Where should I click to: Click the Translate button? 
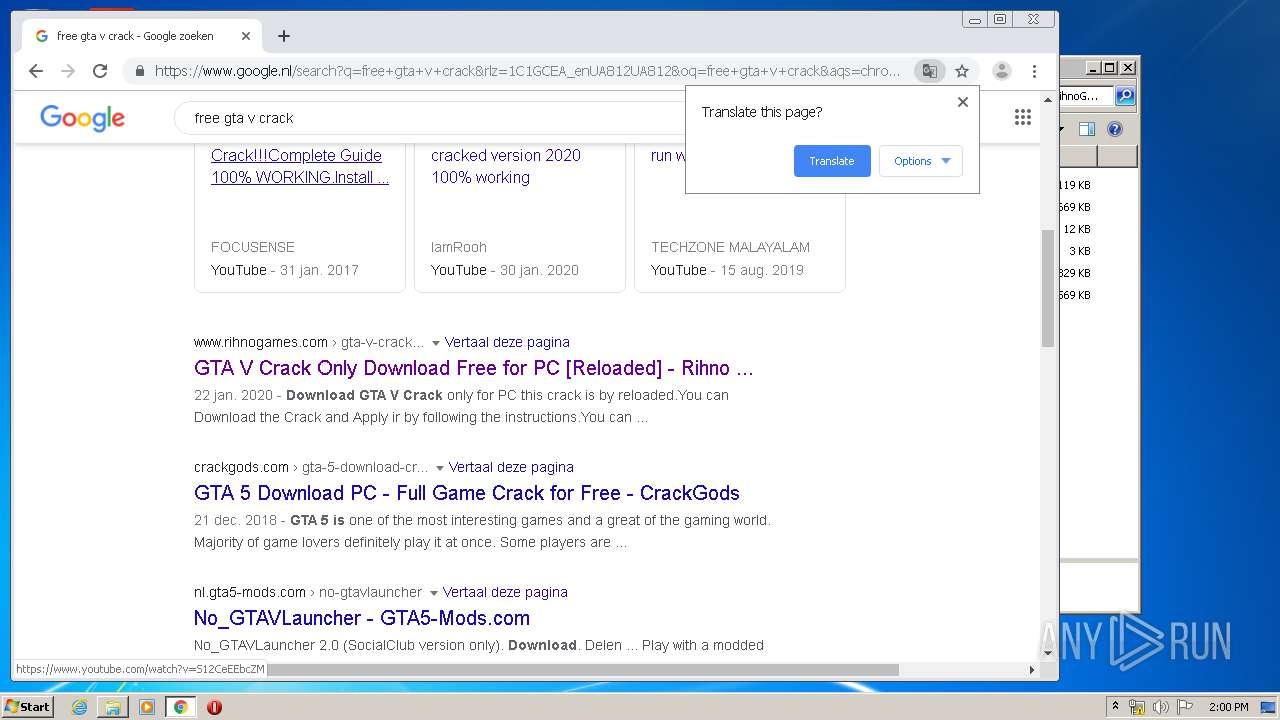832,161
